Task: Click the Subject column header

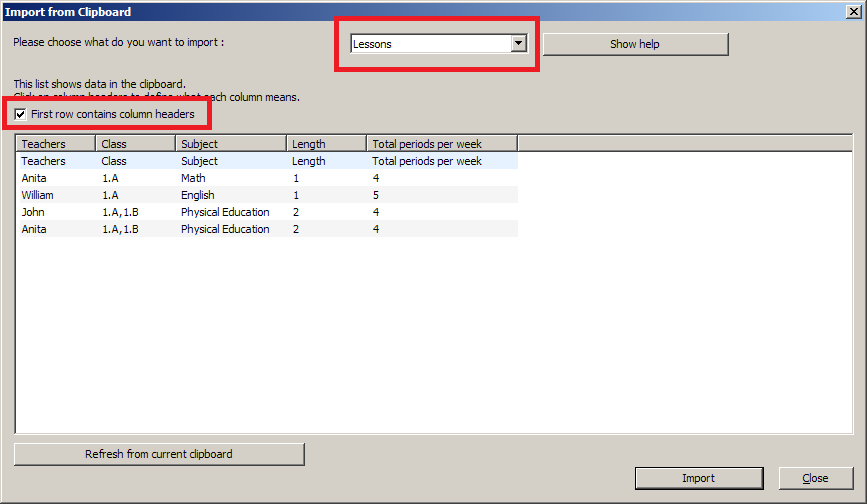Action: pyautogui.click(x=231, y=144)
